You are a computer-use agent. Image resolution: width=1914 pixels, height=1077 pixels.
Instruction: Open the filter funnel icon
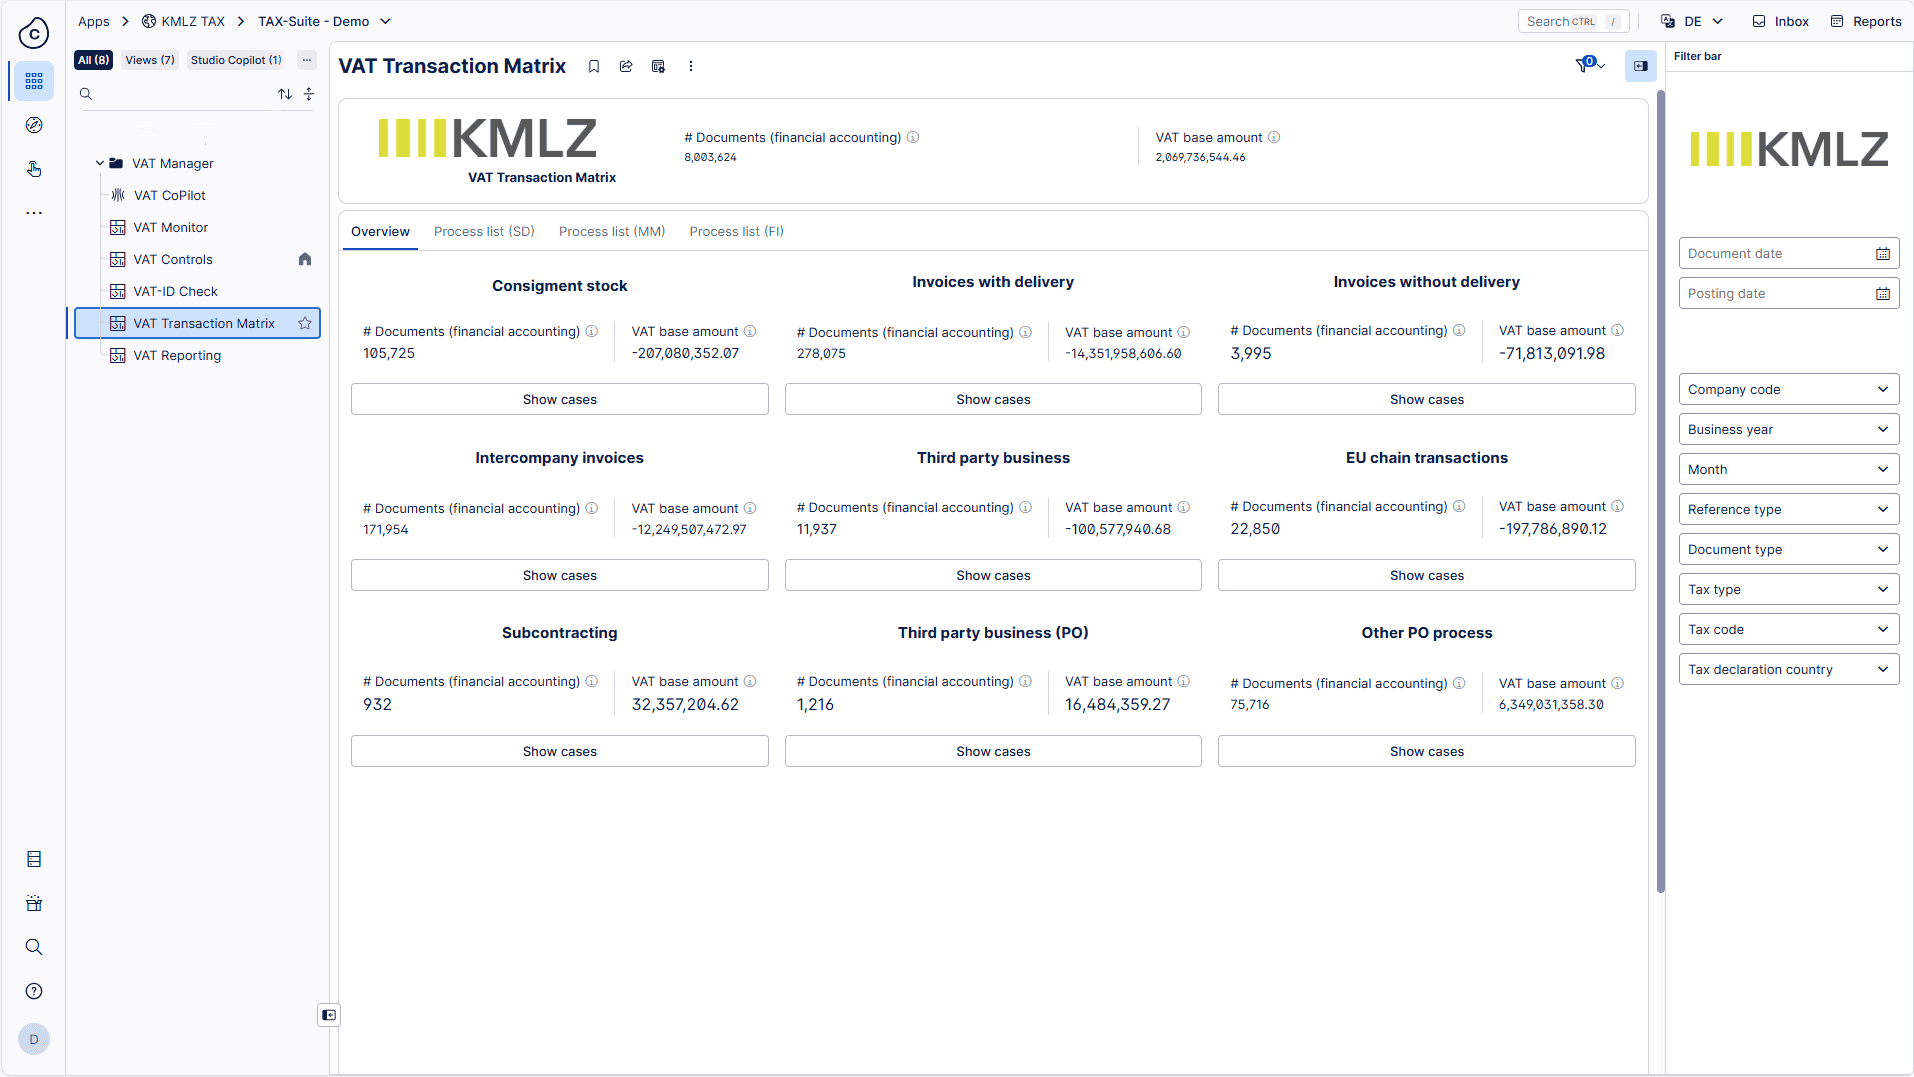[x=1586, y=66]
